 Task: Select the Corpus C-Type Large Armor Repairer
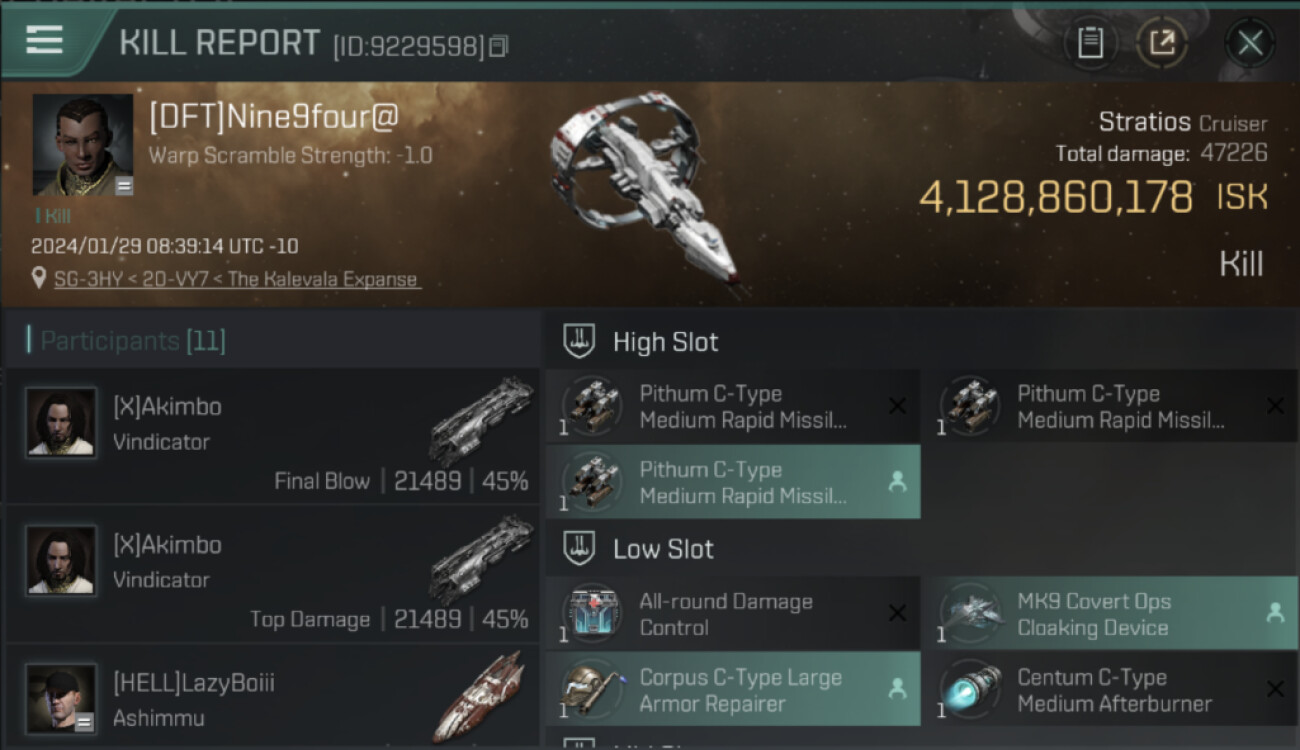point(732,690)
